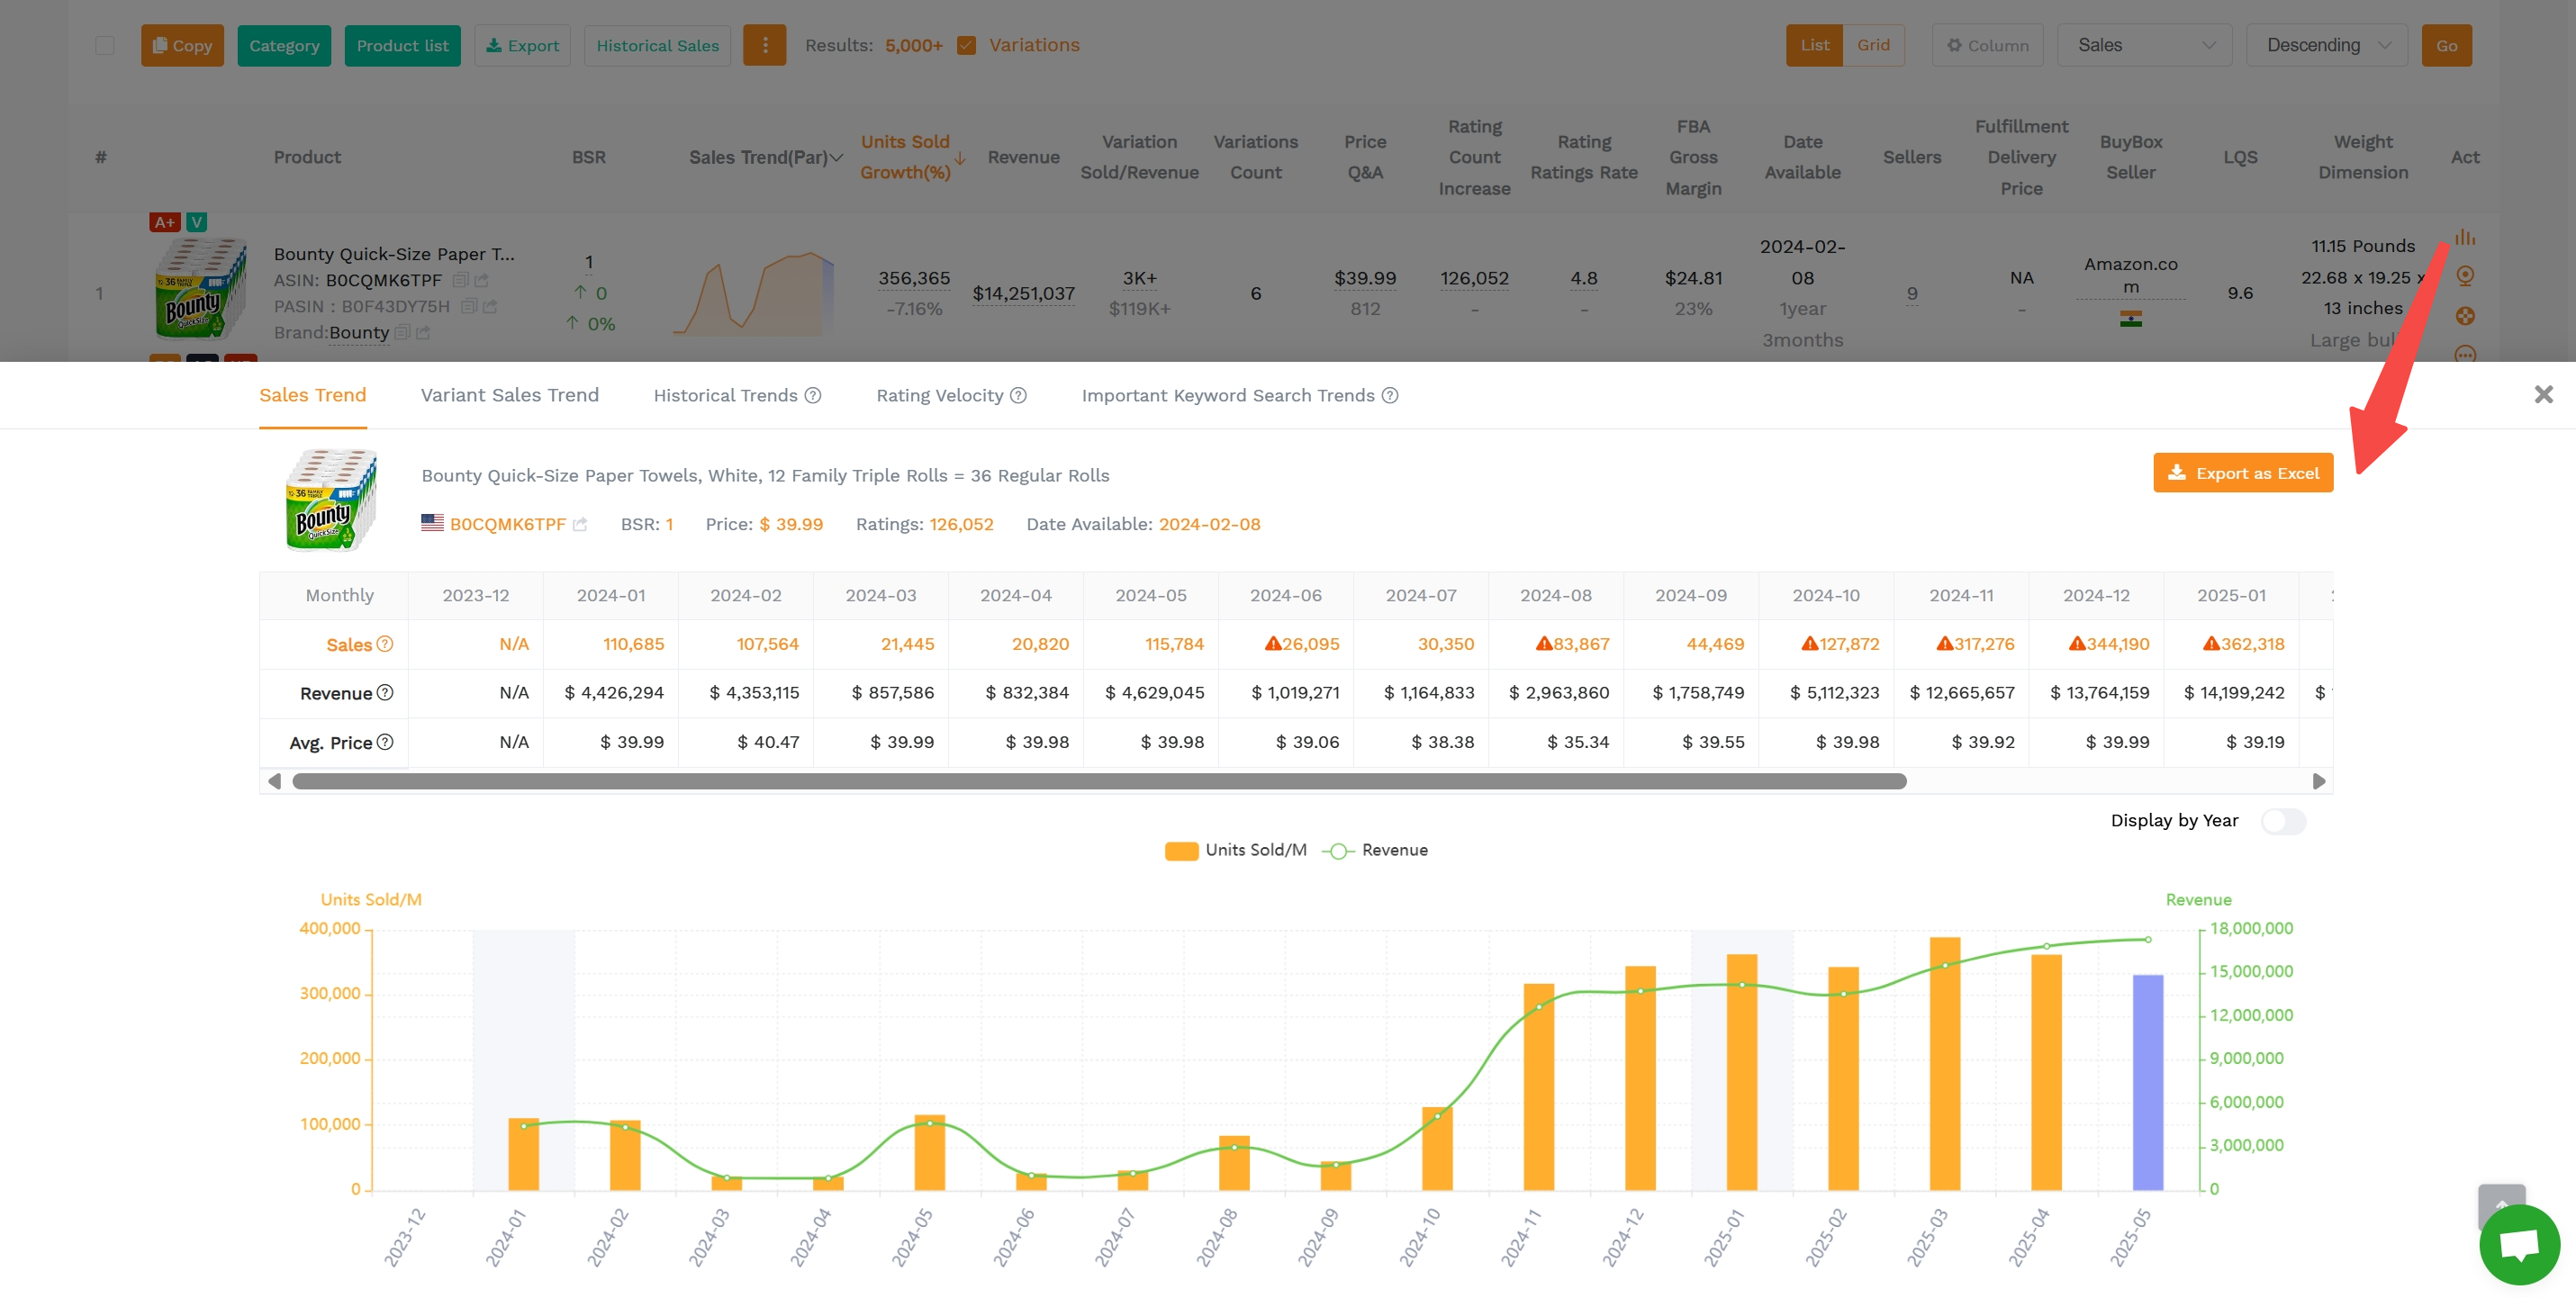Open Important Keyword Search Trends tab
Image resolution: width=2576 pixels, height=1298 pixels.
tap(1227, 395)
